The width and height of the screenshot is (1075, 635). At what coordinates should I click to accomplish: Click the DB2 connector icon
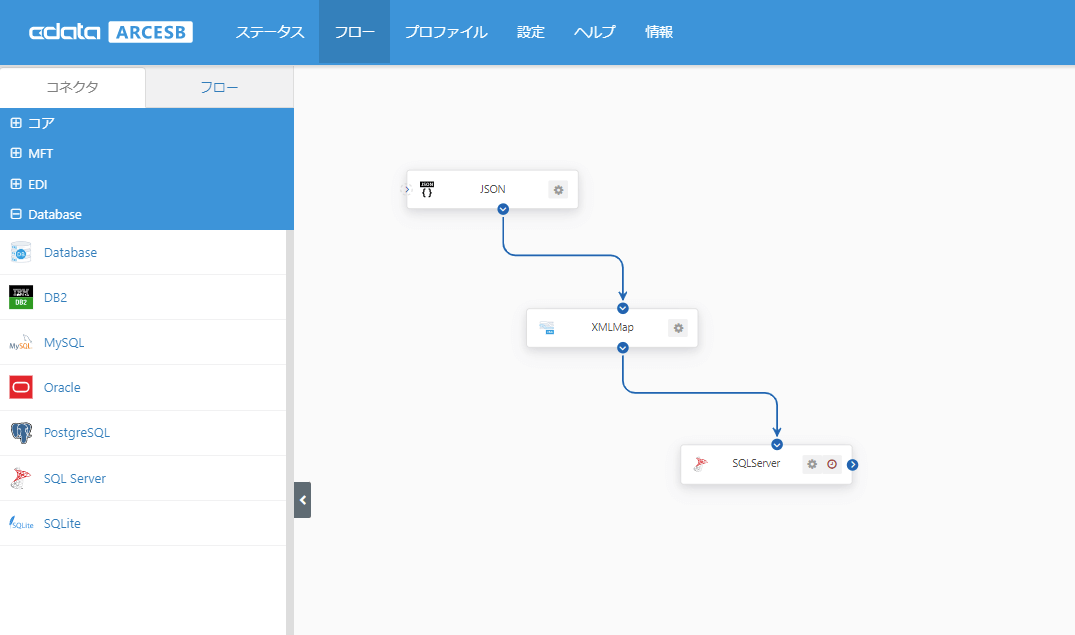21,297
